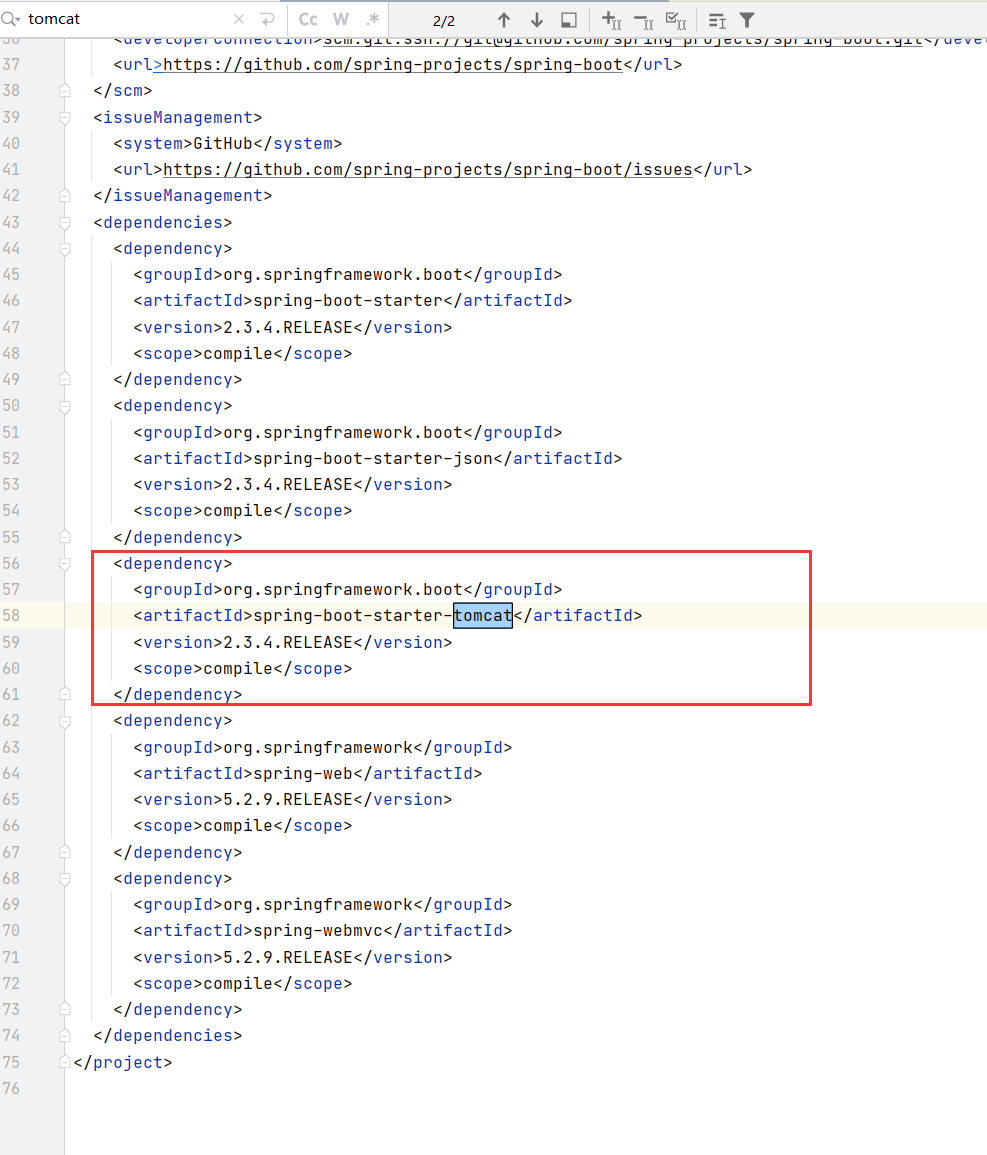Open spring-boot GitHub URL on line 37

tap(393, 65)
